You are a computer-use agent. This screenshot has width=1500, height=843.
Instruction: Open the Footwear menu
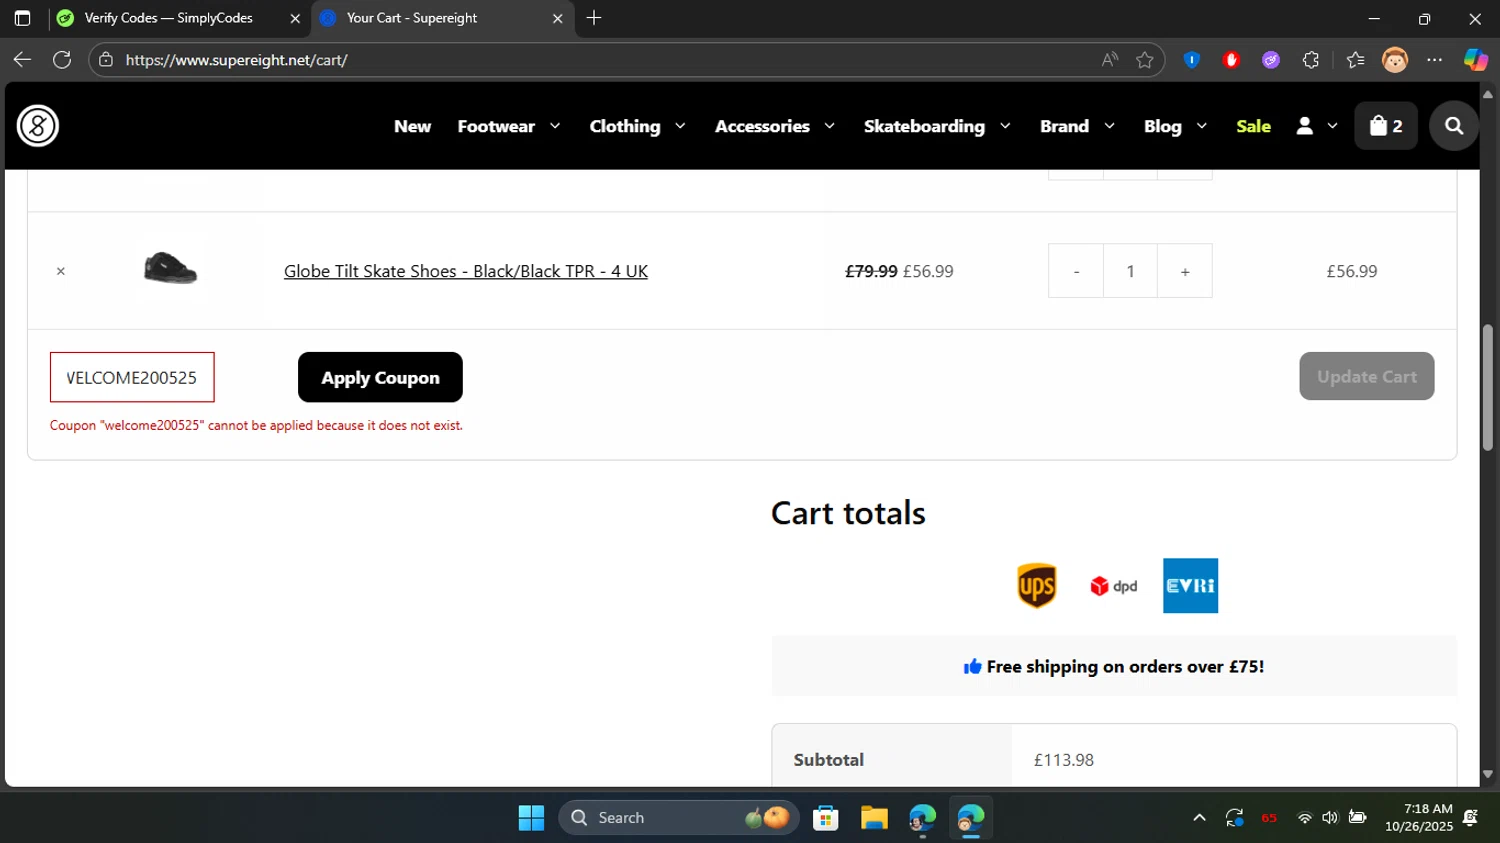click(496, 126)
